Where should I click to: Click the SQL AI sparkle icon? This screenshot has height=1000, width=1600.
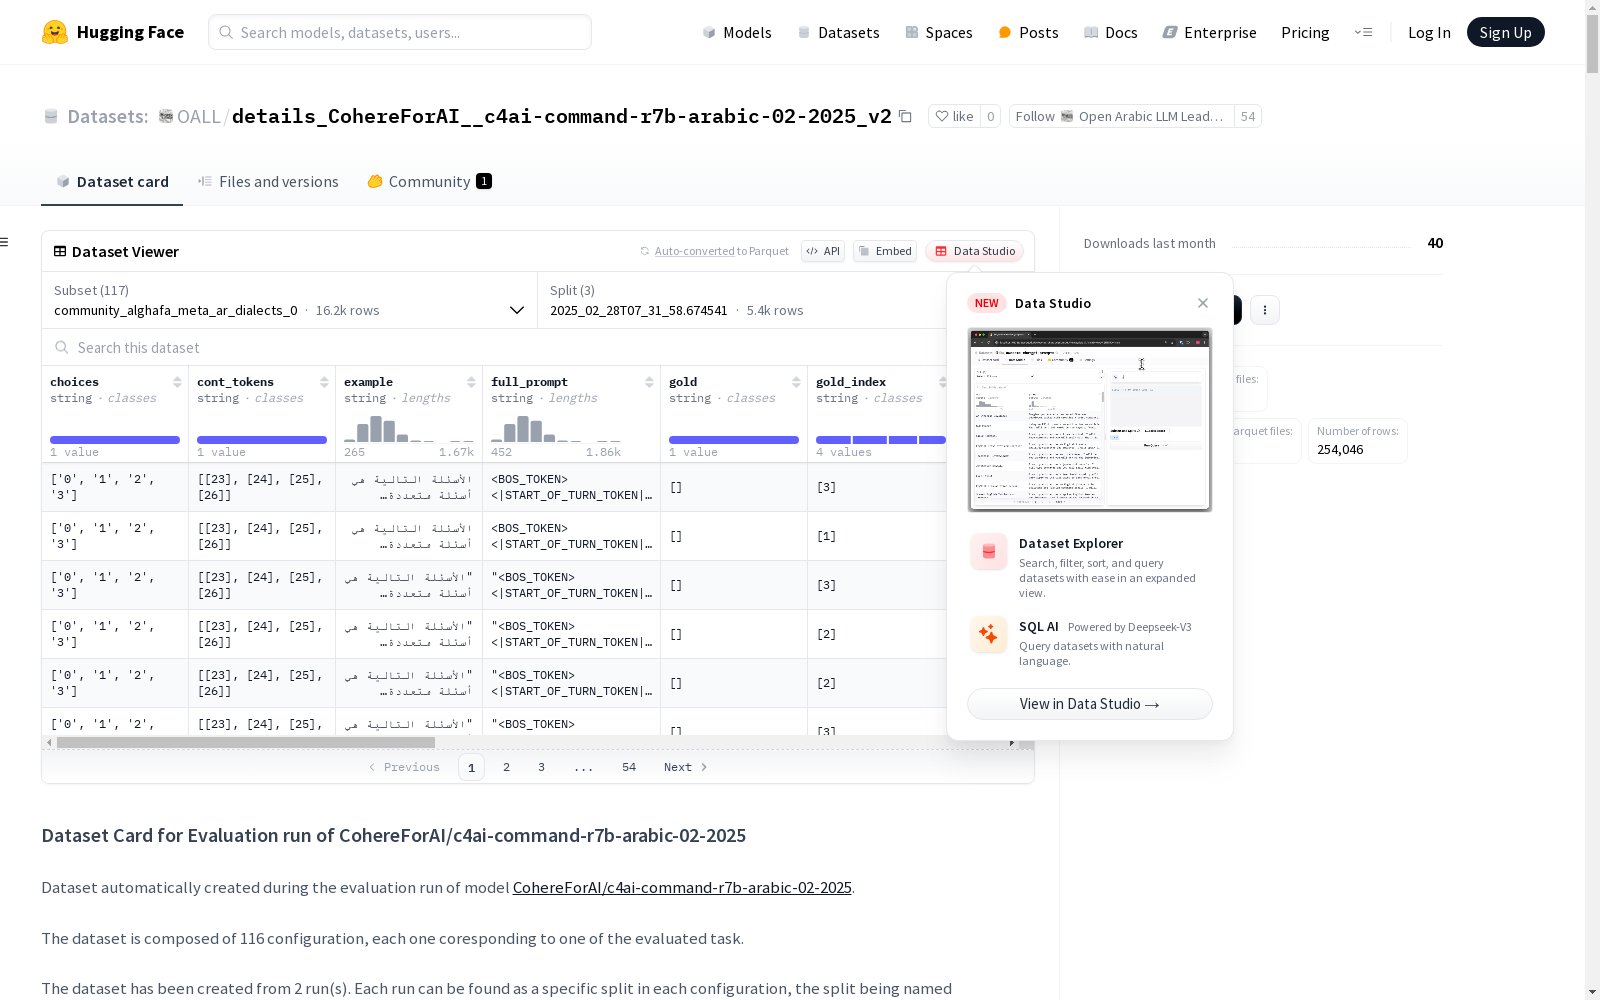tap(988, 634)
